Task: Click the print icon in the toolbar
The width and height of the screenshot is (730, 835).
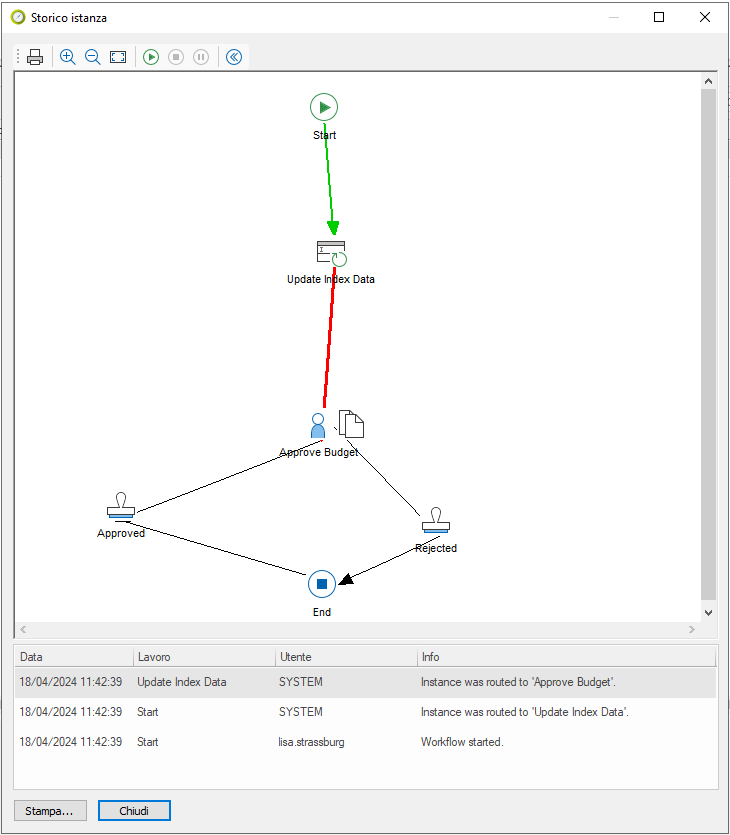Action: [x=35, y=57]
